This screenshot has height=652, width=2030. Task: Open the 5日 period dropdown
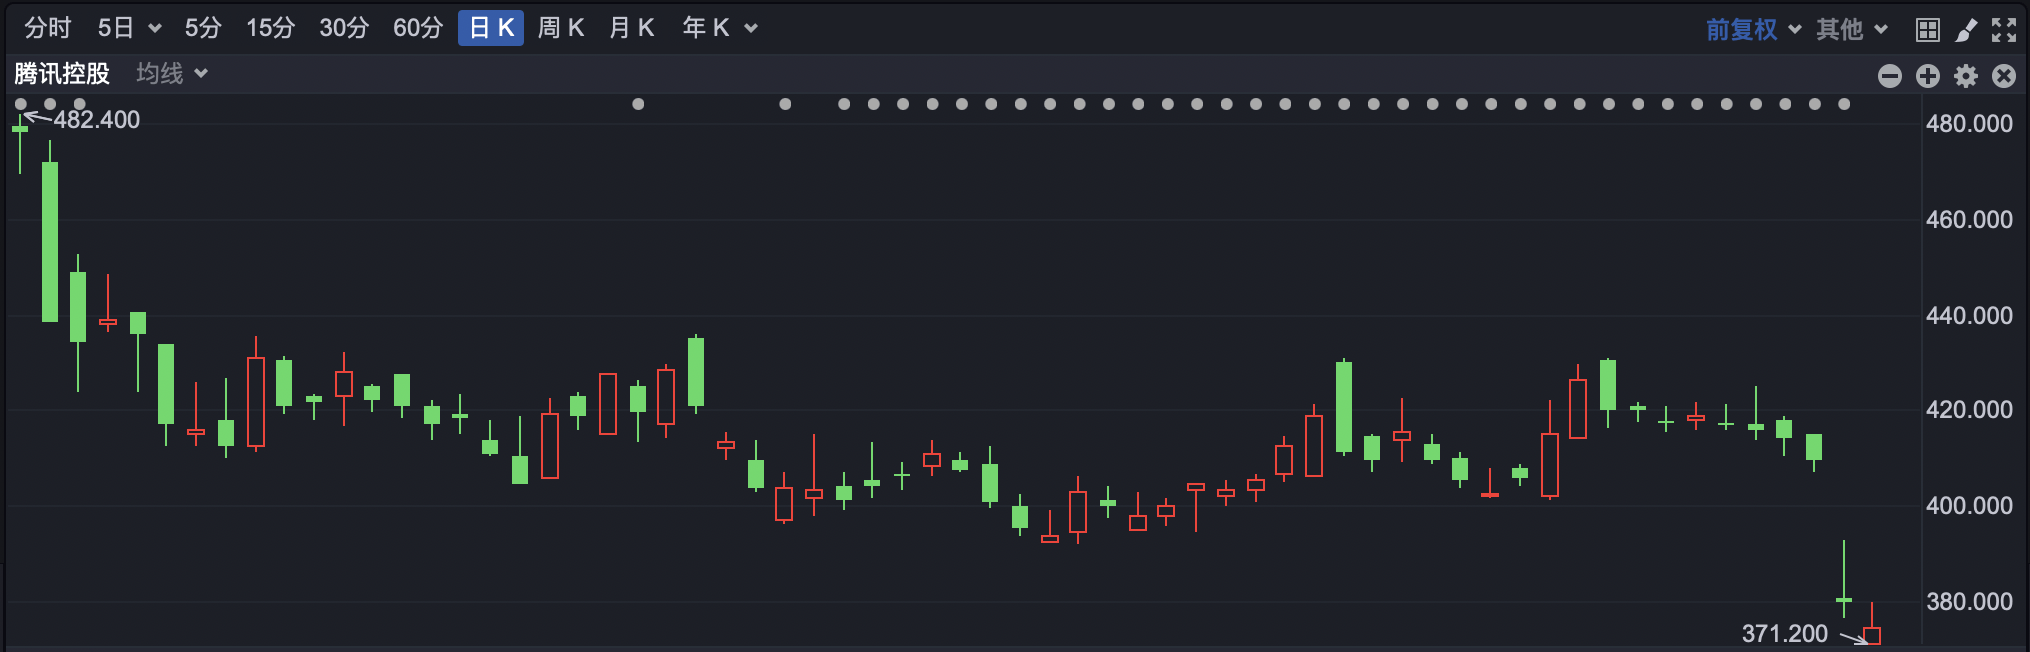[x=129, y=28]
